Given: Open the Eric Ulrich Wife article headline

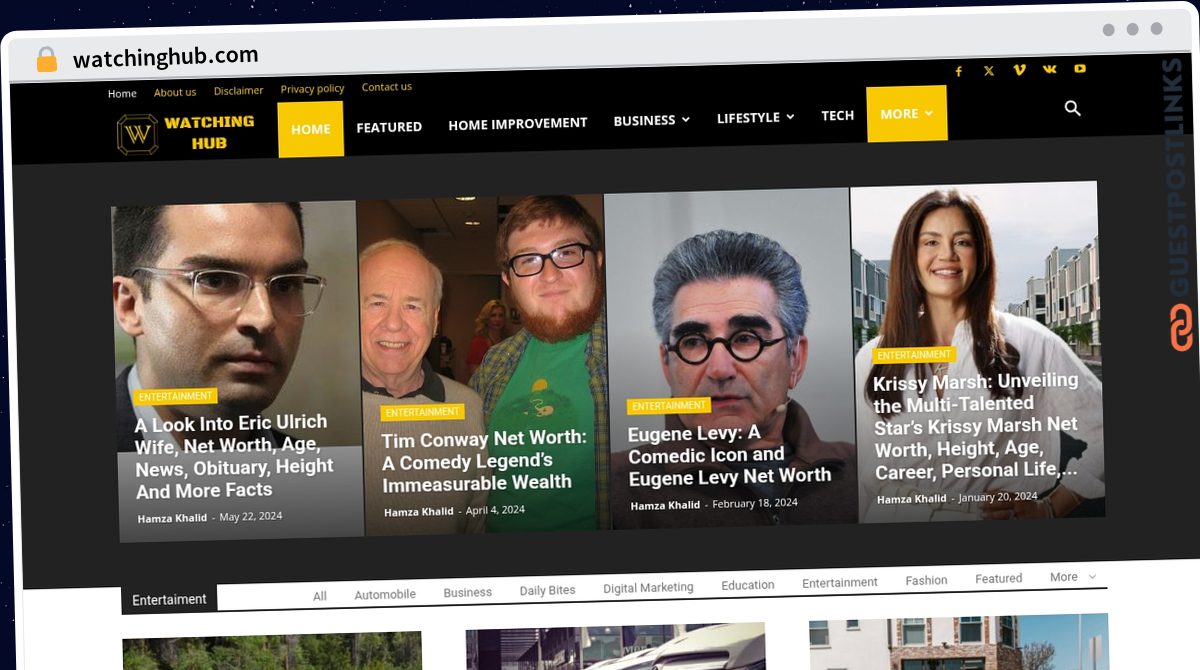Looking at the screenshot, I should tap(234, 456).
